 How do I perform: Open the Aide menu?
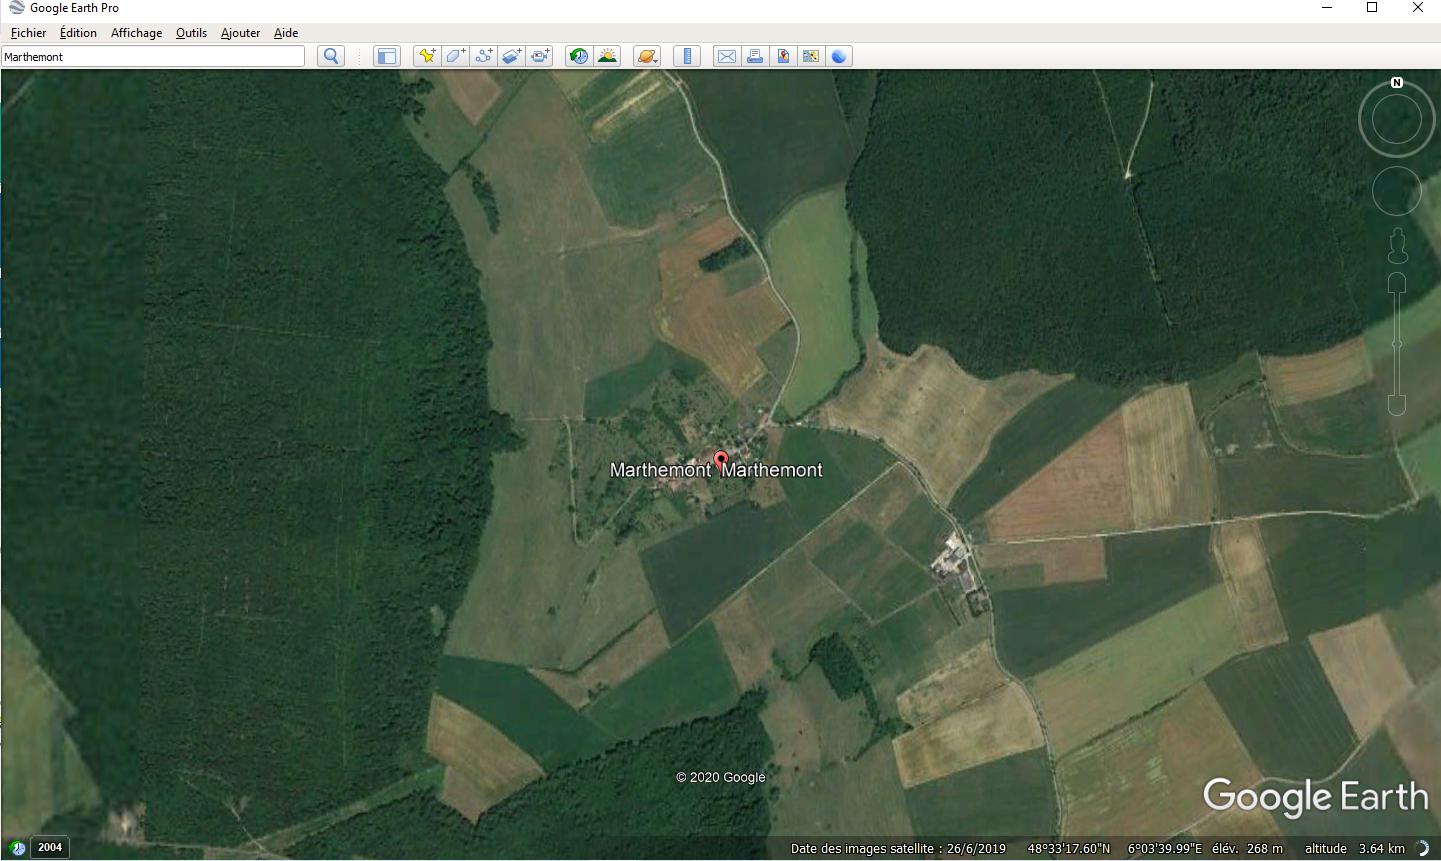[x=286, y=33]
